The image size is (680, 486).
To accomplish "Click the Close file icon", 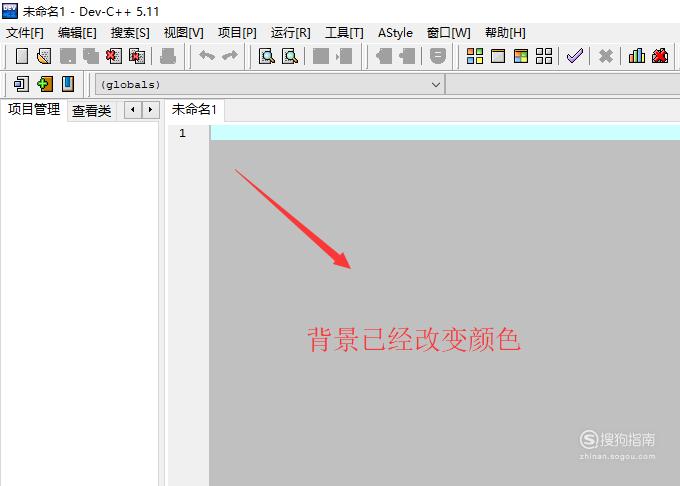I will (x=114, y=56).
